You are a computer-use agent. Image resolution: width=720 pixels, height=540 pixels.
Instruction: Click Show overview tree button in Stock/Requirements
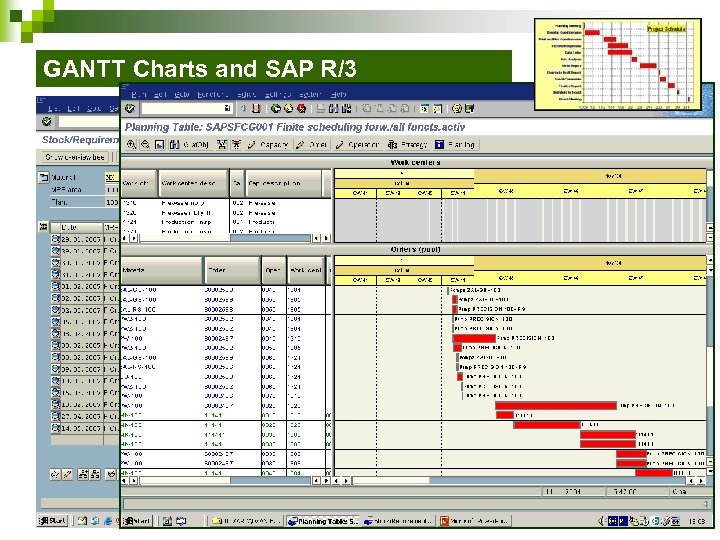pos(74,157)
